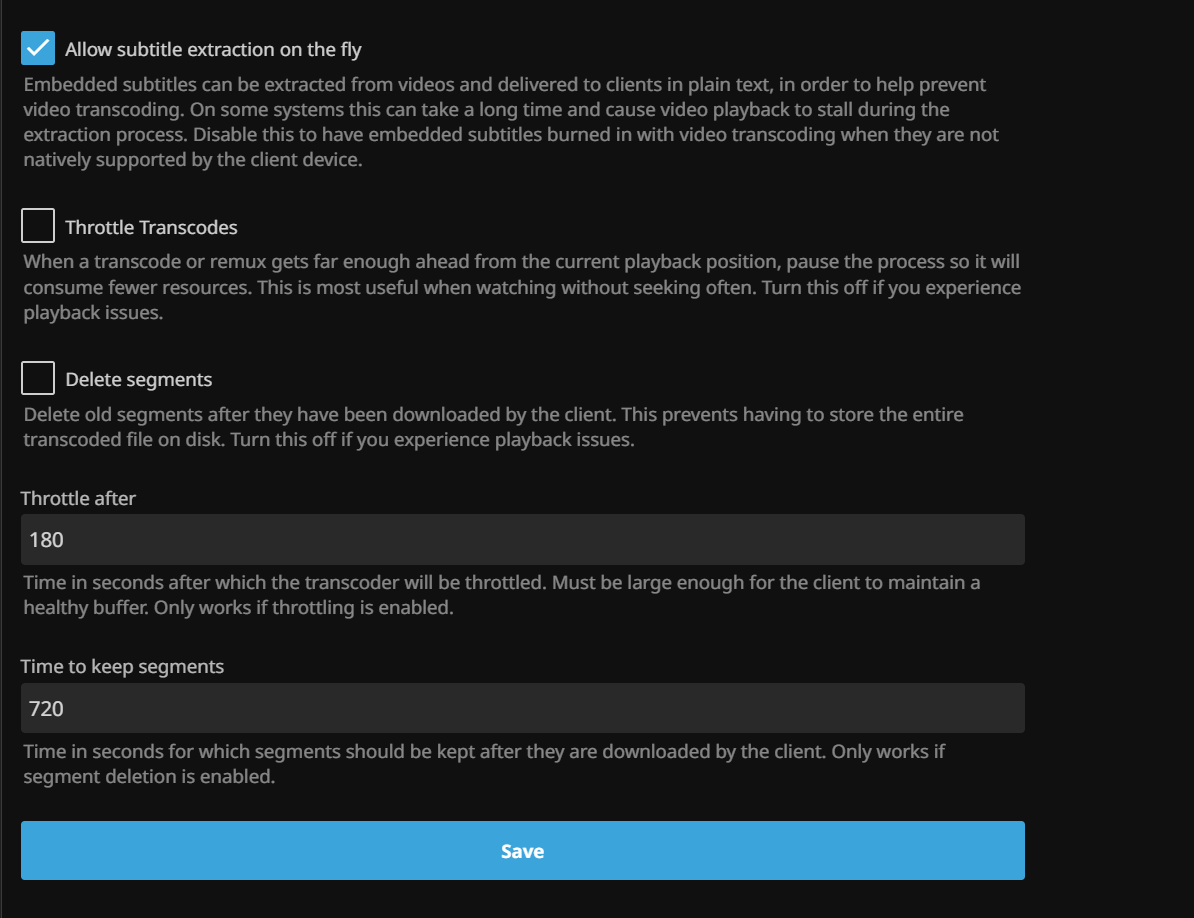The height and width of the screenshot is (918, 1194).
Task: Tick the Delete segments checkbox
Action: pos(38,379)
